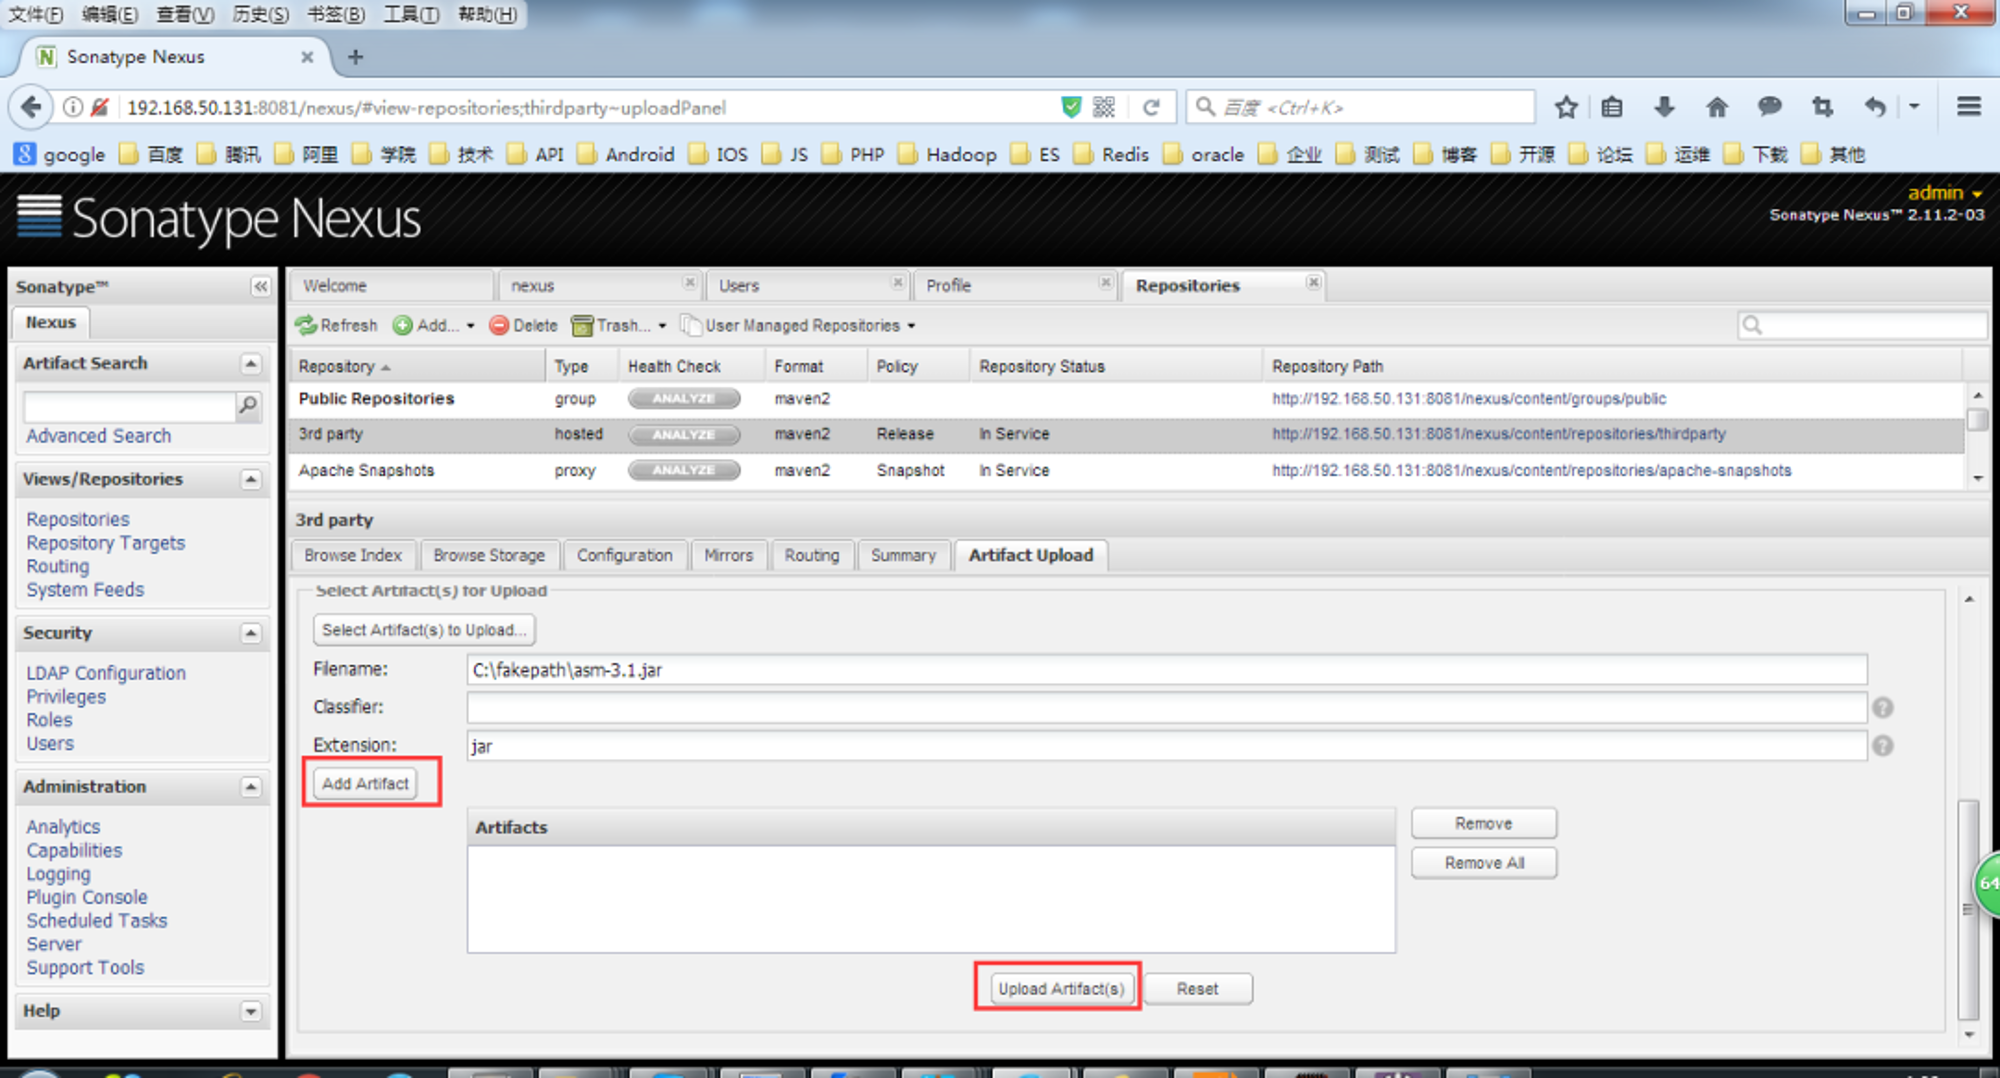Click the browser back arrow button
The width and height of the screenshot is (2000, 1078).
pos(30,107)
